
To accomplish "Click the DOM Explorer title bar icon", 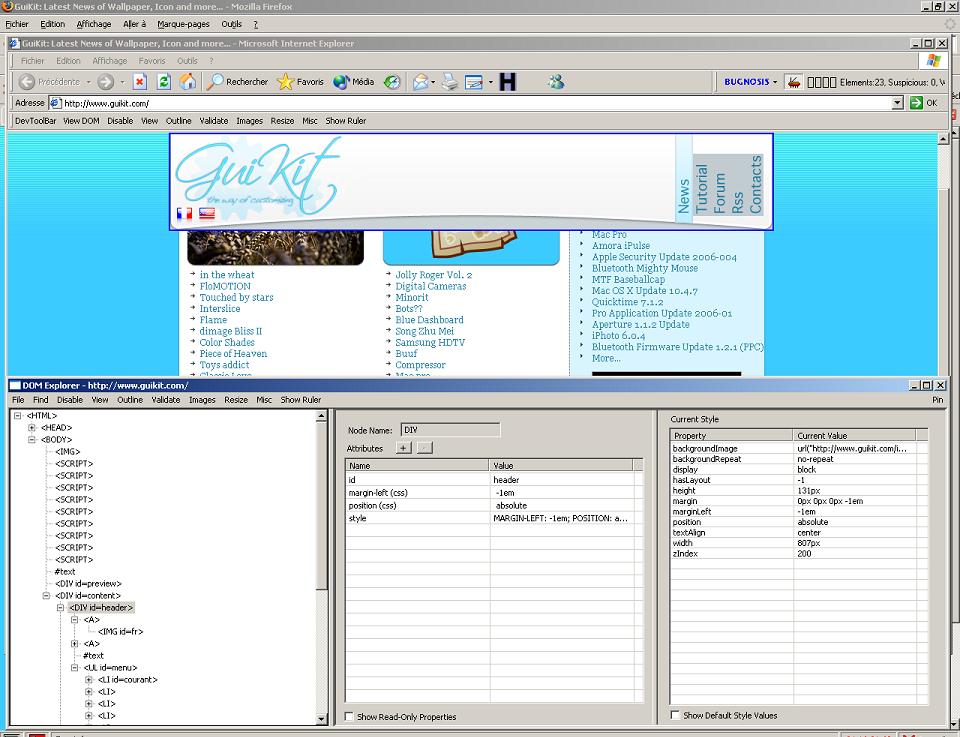I will [x=15, y=385].
